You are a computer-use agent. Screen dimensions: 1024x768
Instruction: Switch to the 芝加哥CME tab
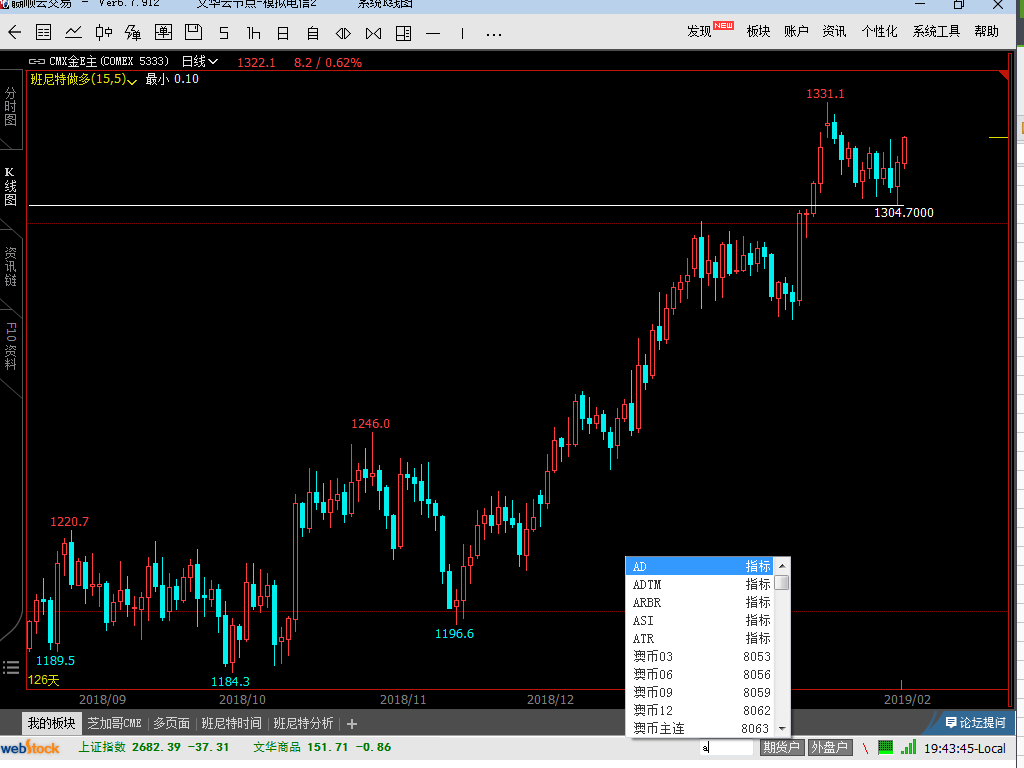tap(114, 723)
